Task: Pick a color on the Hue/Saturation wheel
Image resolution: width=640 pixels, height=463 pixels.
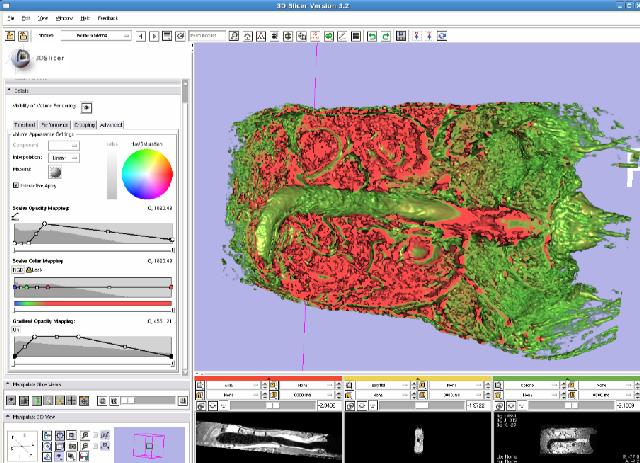Action: pos(147,175)
